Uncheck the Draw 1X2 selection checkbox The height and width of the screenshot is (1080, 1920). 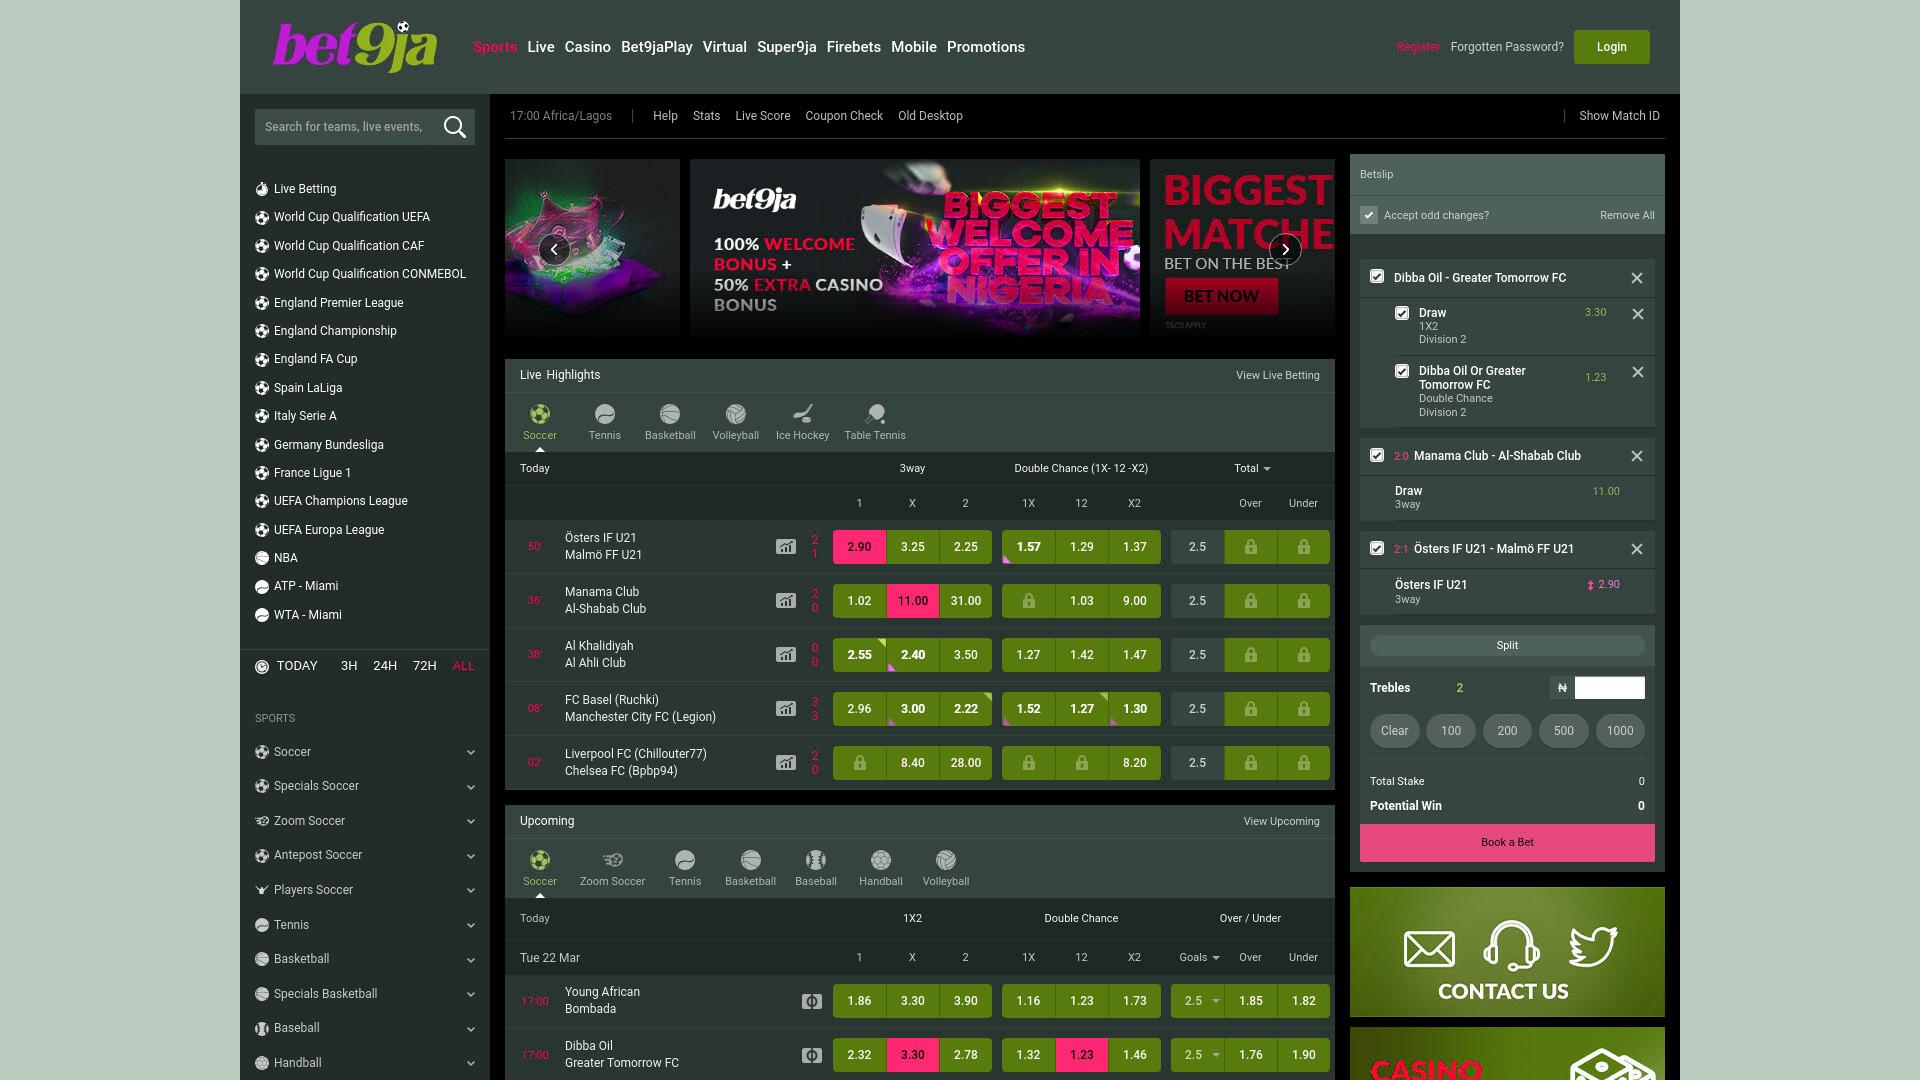(x=1402, y=313)
